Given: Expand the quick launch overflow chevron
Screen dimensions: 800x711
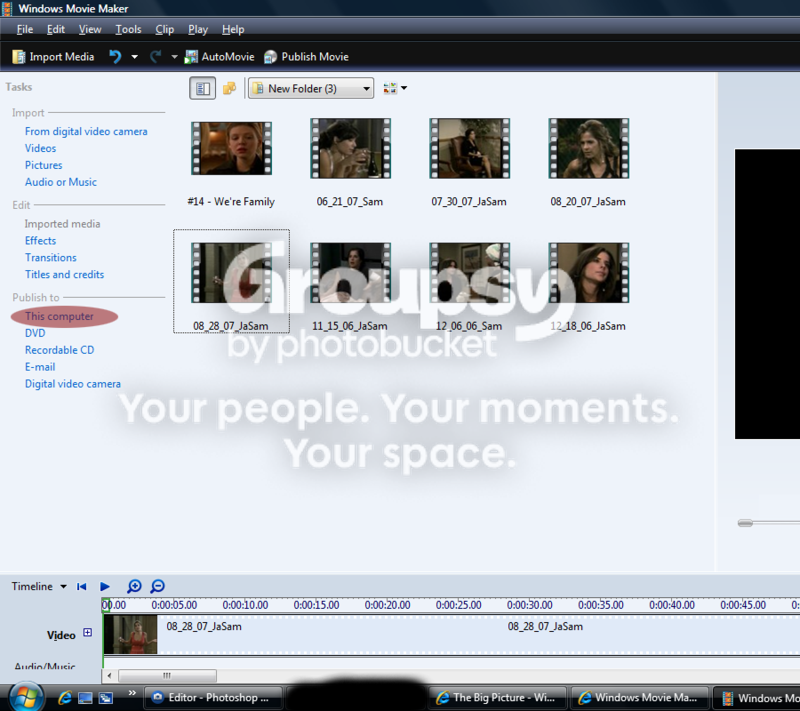Looking at the screenshot, I should point(132,693).
